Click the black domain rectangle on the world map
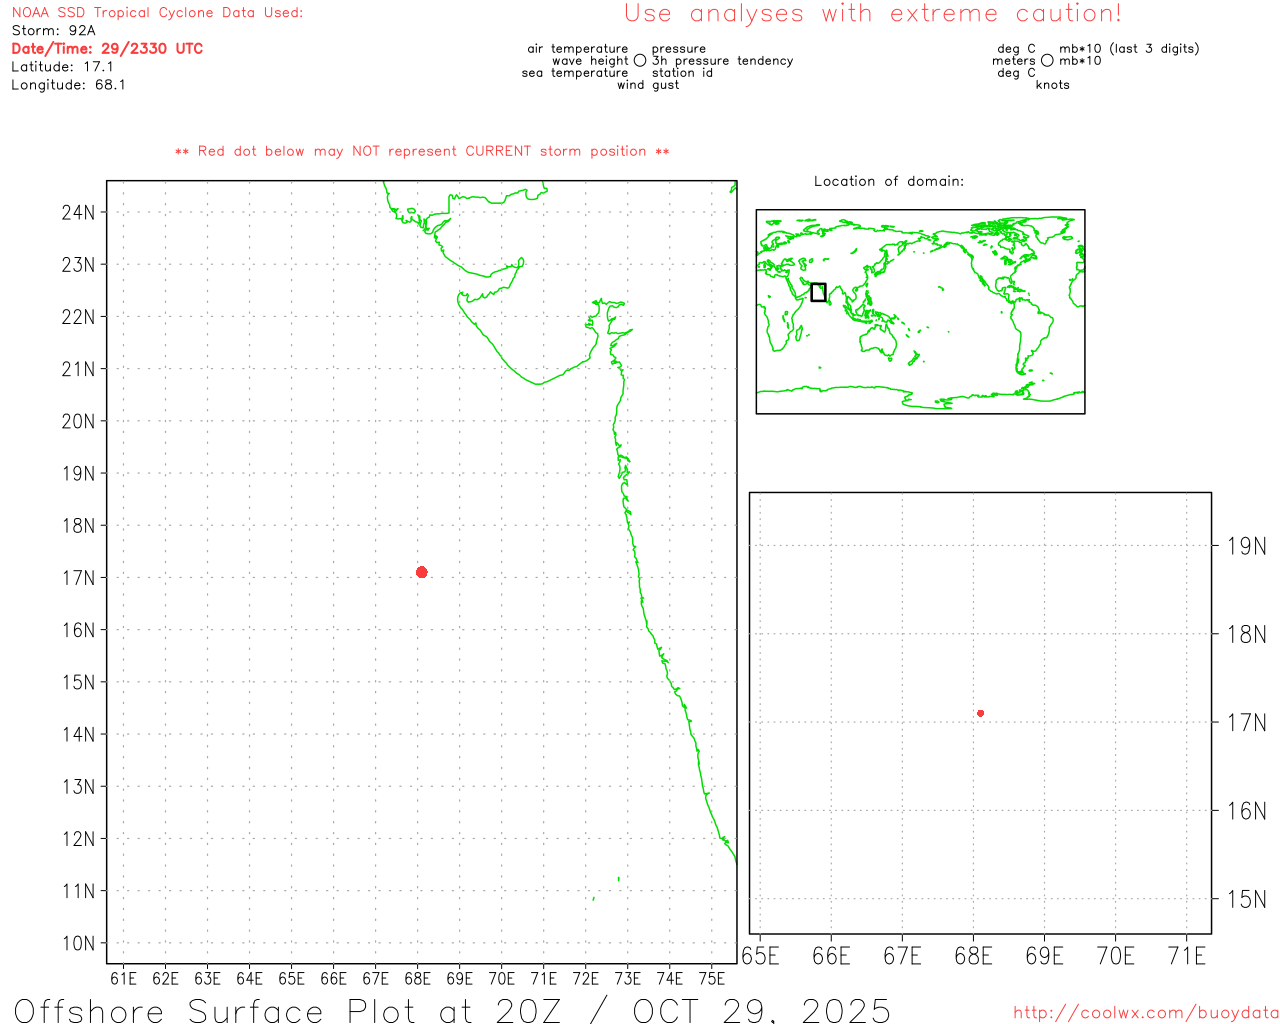1280x1024 pixels. click(x=818, y=292)
